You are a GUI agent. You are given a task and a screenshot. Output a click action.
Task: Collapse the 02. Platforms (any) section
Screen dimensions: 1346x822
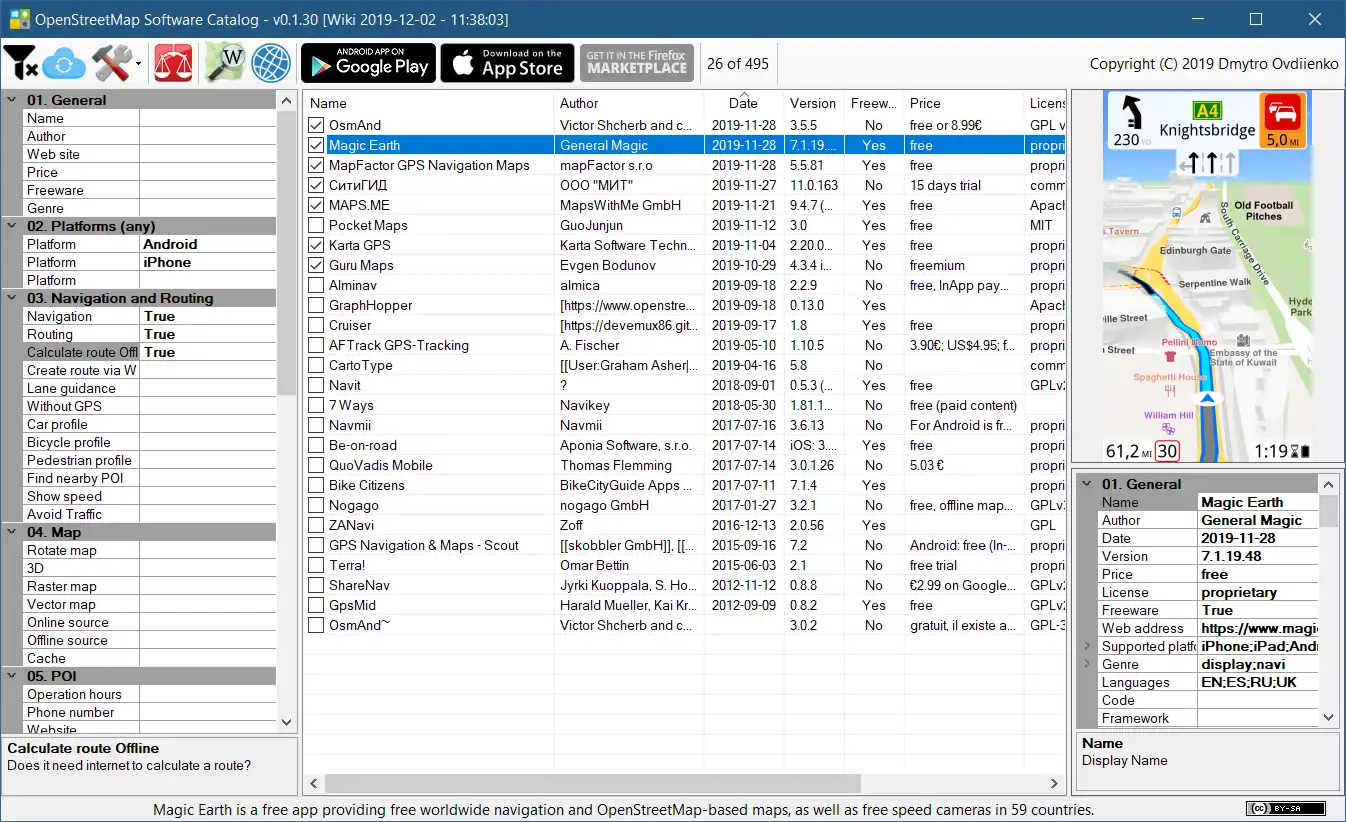[12, 226]
